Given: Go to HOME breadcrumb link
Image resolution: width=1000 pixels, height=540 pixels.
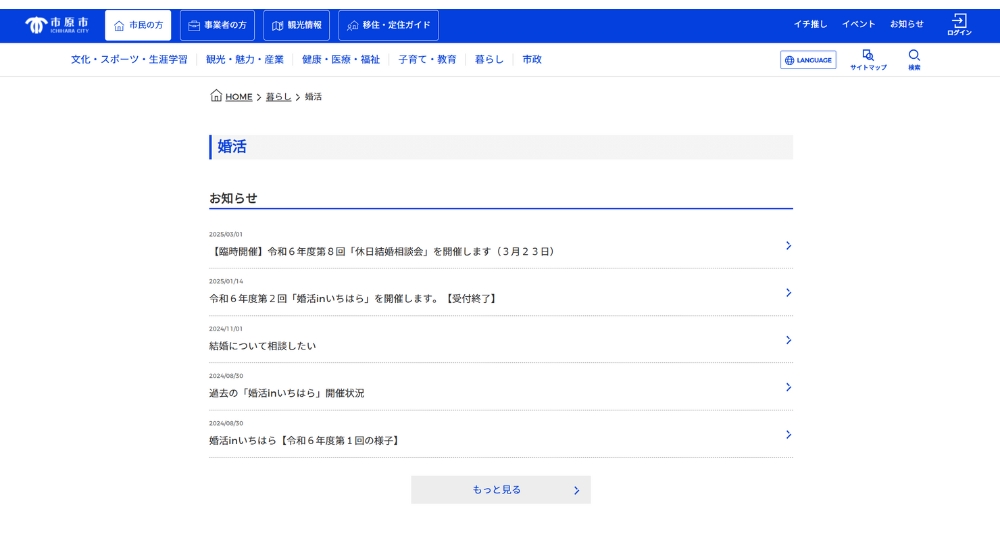Looking at the screenshot, I should coord(239,97).
